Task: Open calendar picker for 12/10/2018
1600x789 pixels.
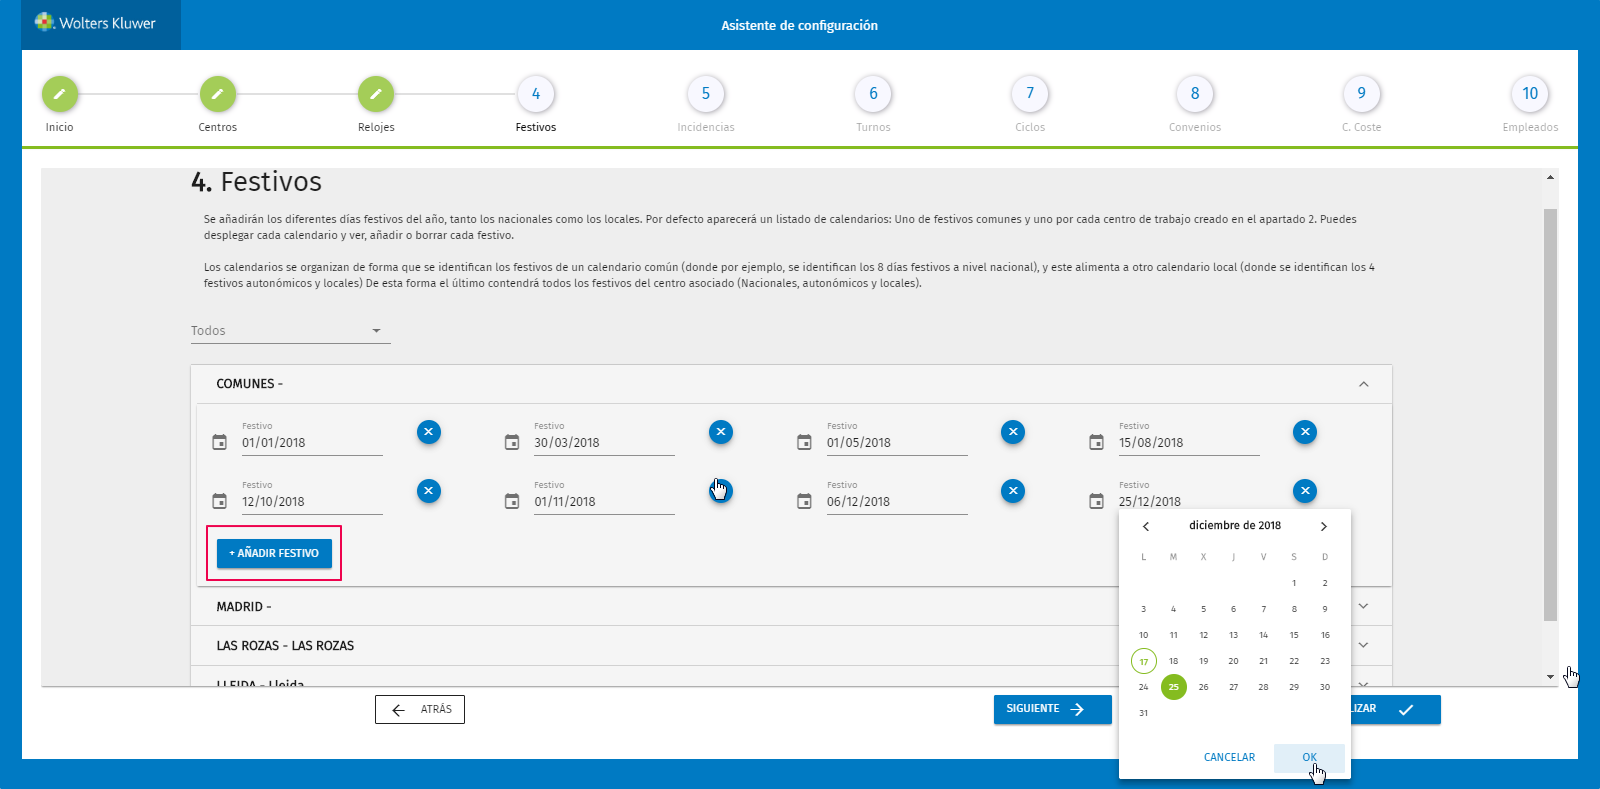Action: (220, 501)
